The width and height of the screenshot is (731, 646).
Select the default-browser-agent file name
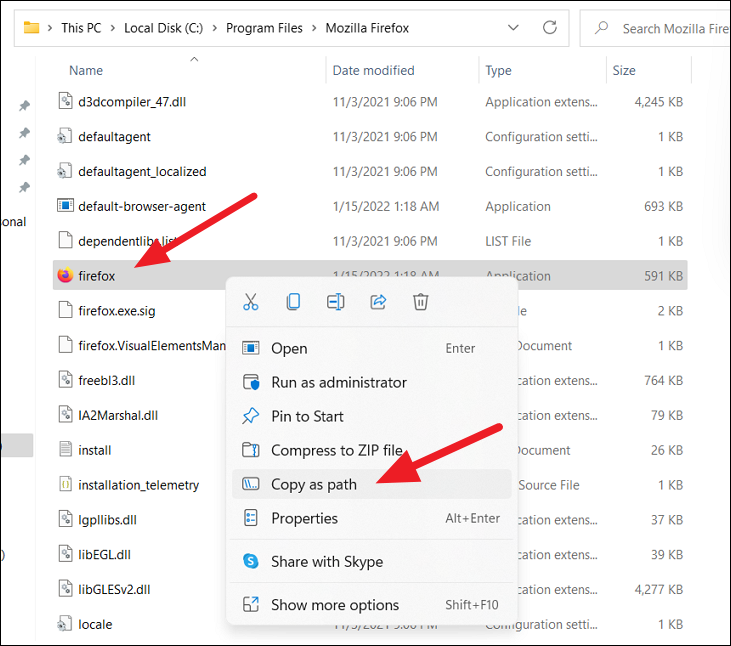(x=142, y=206)
